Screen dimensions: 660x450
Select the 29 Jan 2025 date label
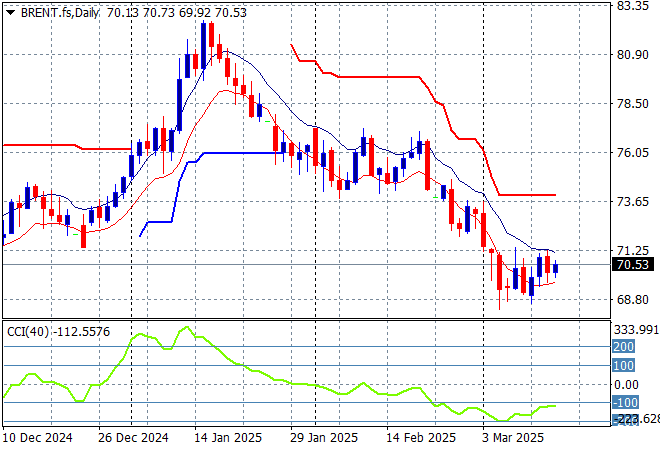324,438
